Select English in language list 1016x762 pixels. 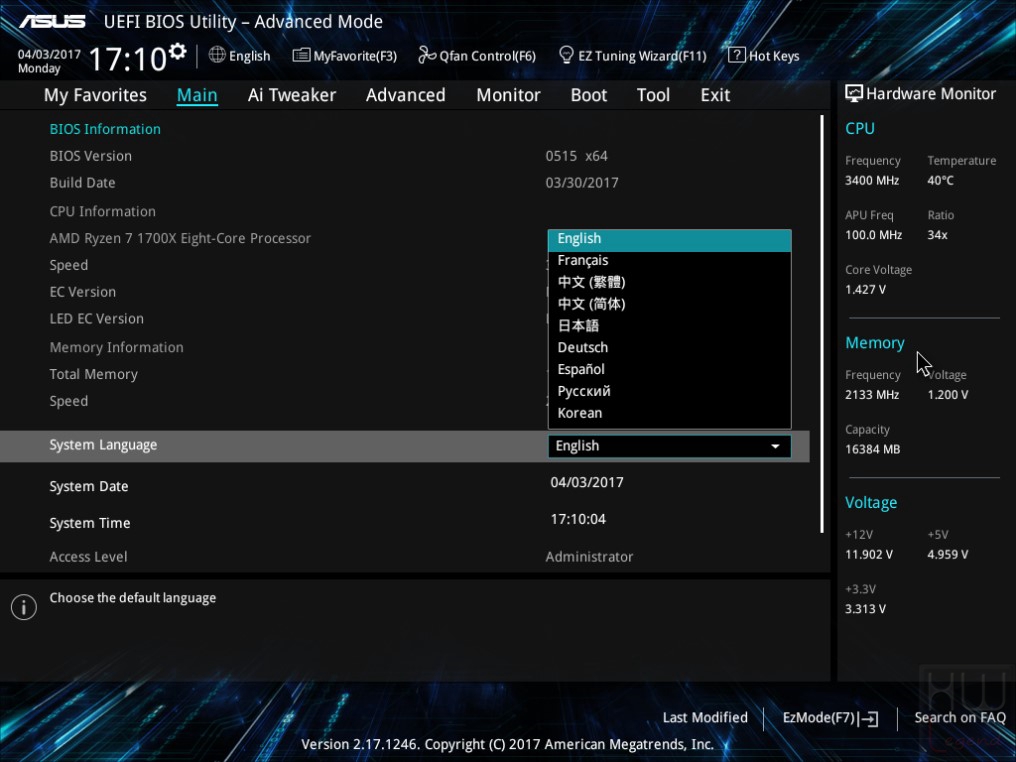click(669, 239)
